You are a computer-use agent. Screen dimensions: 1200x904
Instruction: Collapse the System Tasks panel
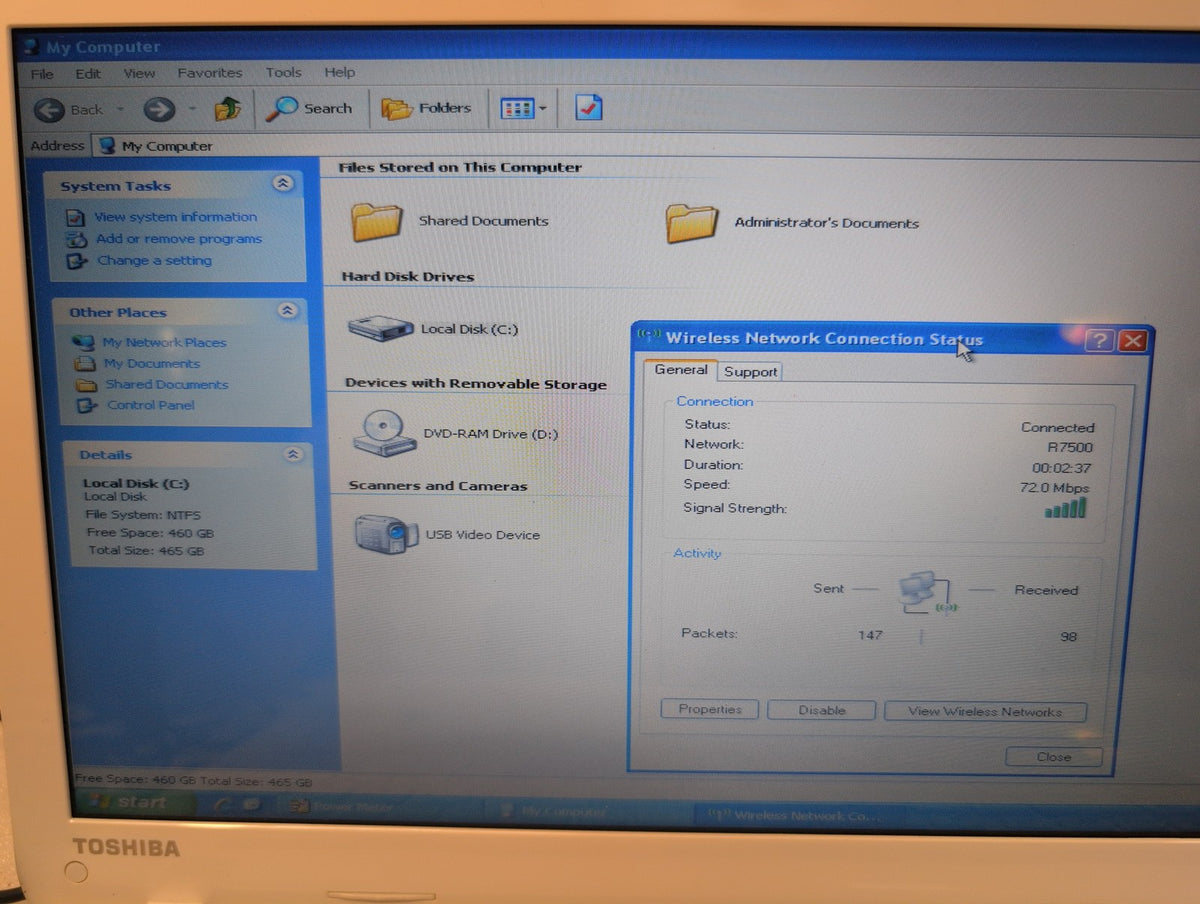pyautogui.click(x=283, y=183)
